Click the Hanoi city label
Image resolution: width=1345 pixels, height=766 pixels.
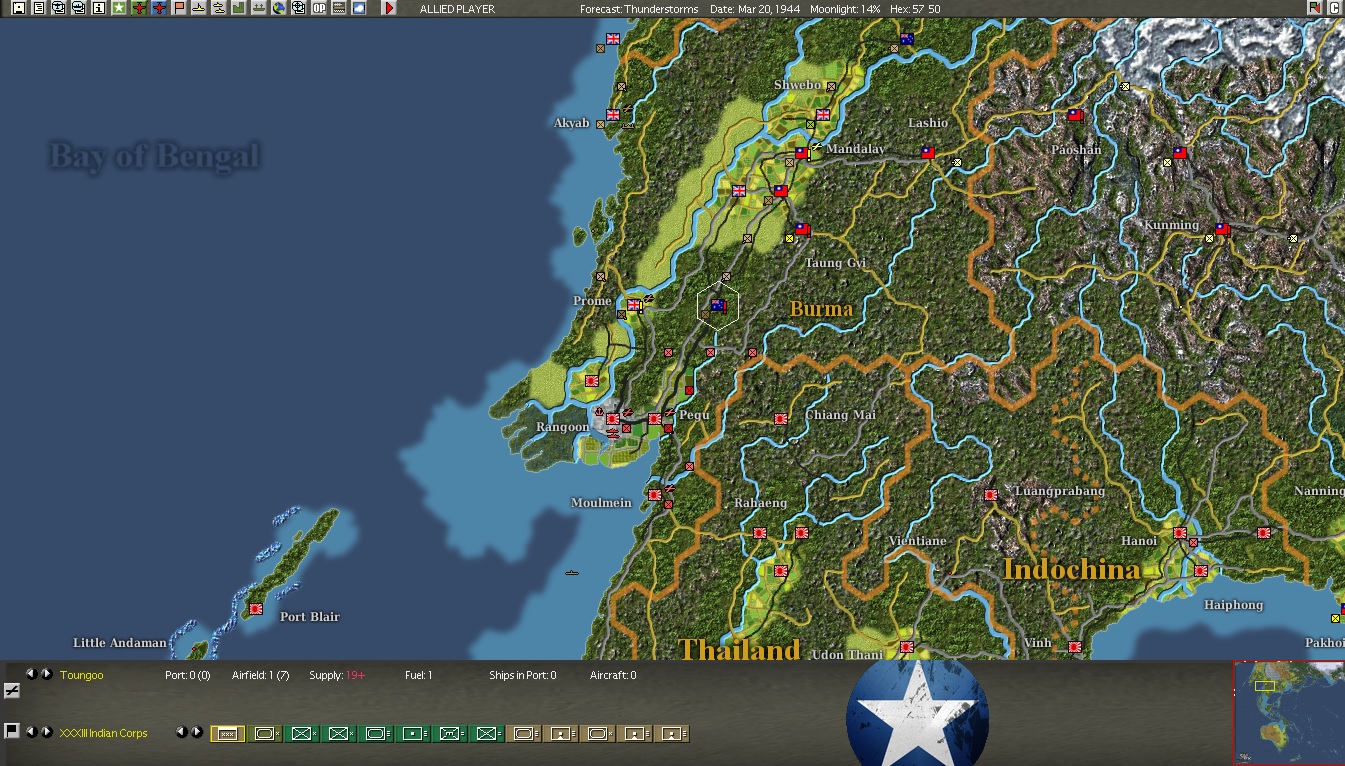pyautogui.click(x=1139, y=541)
